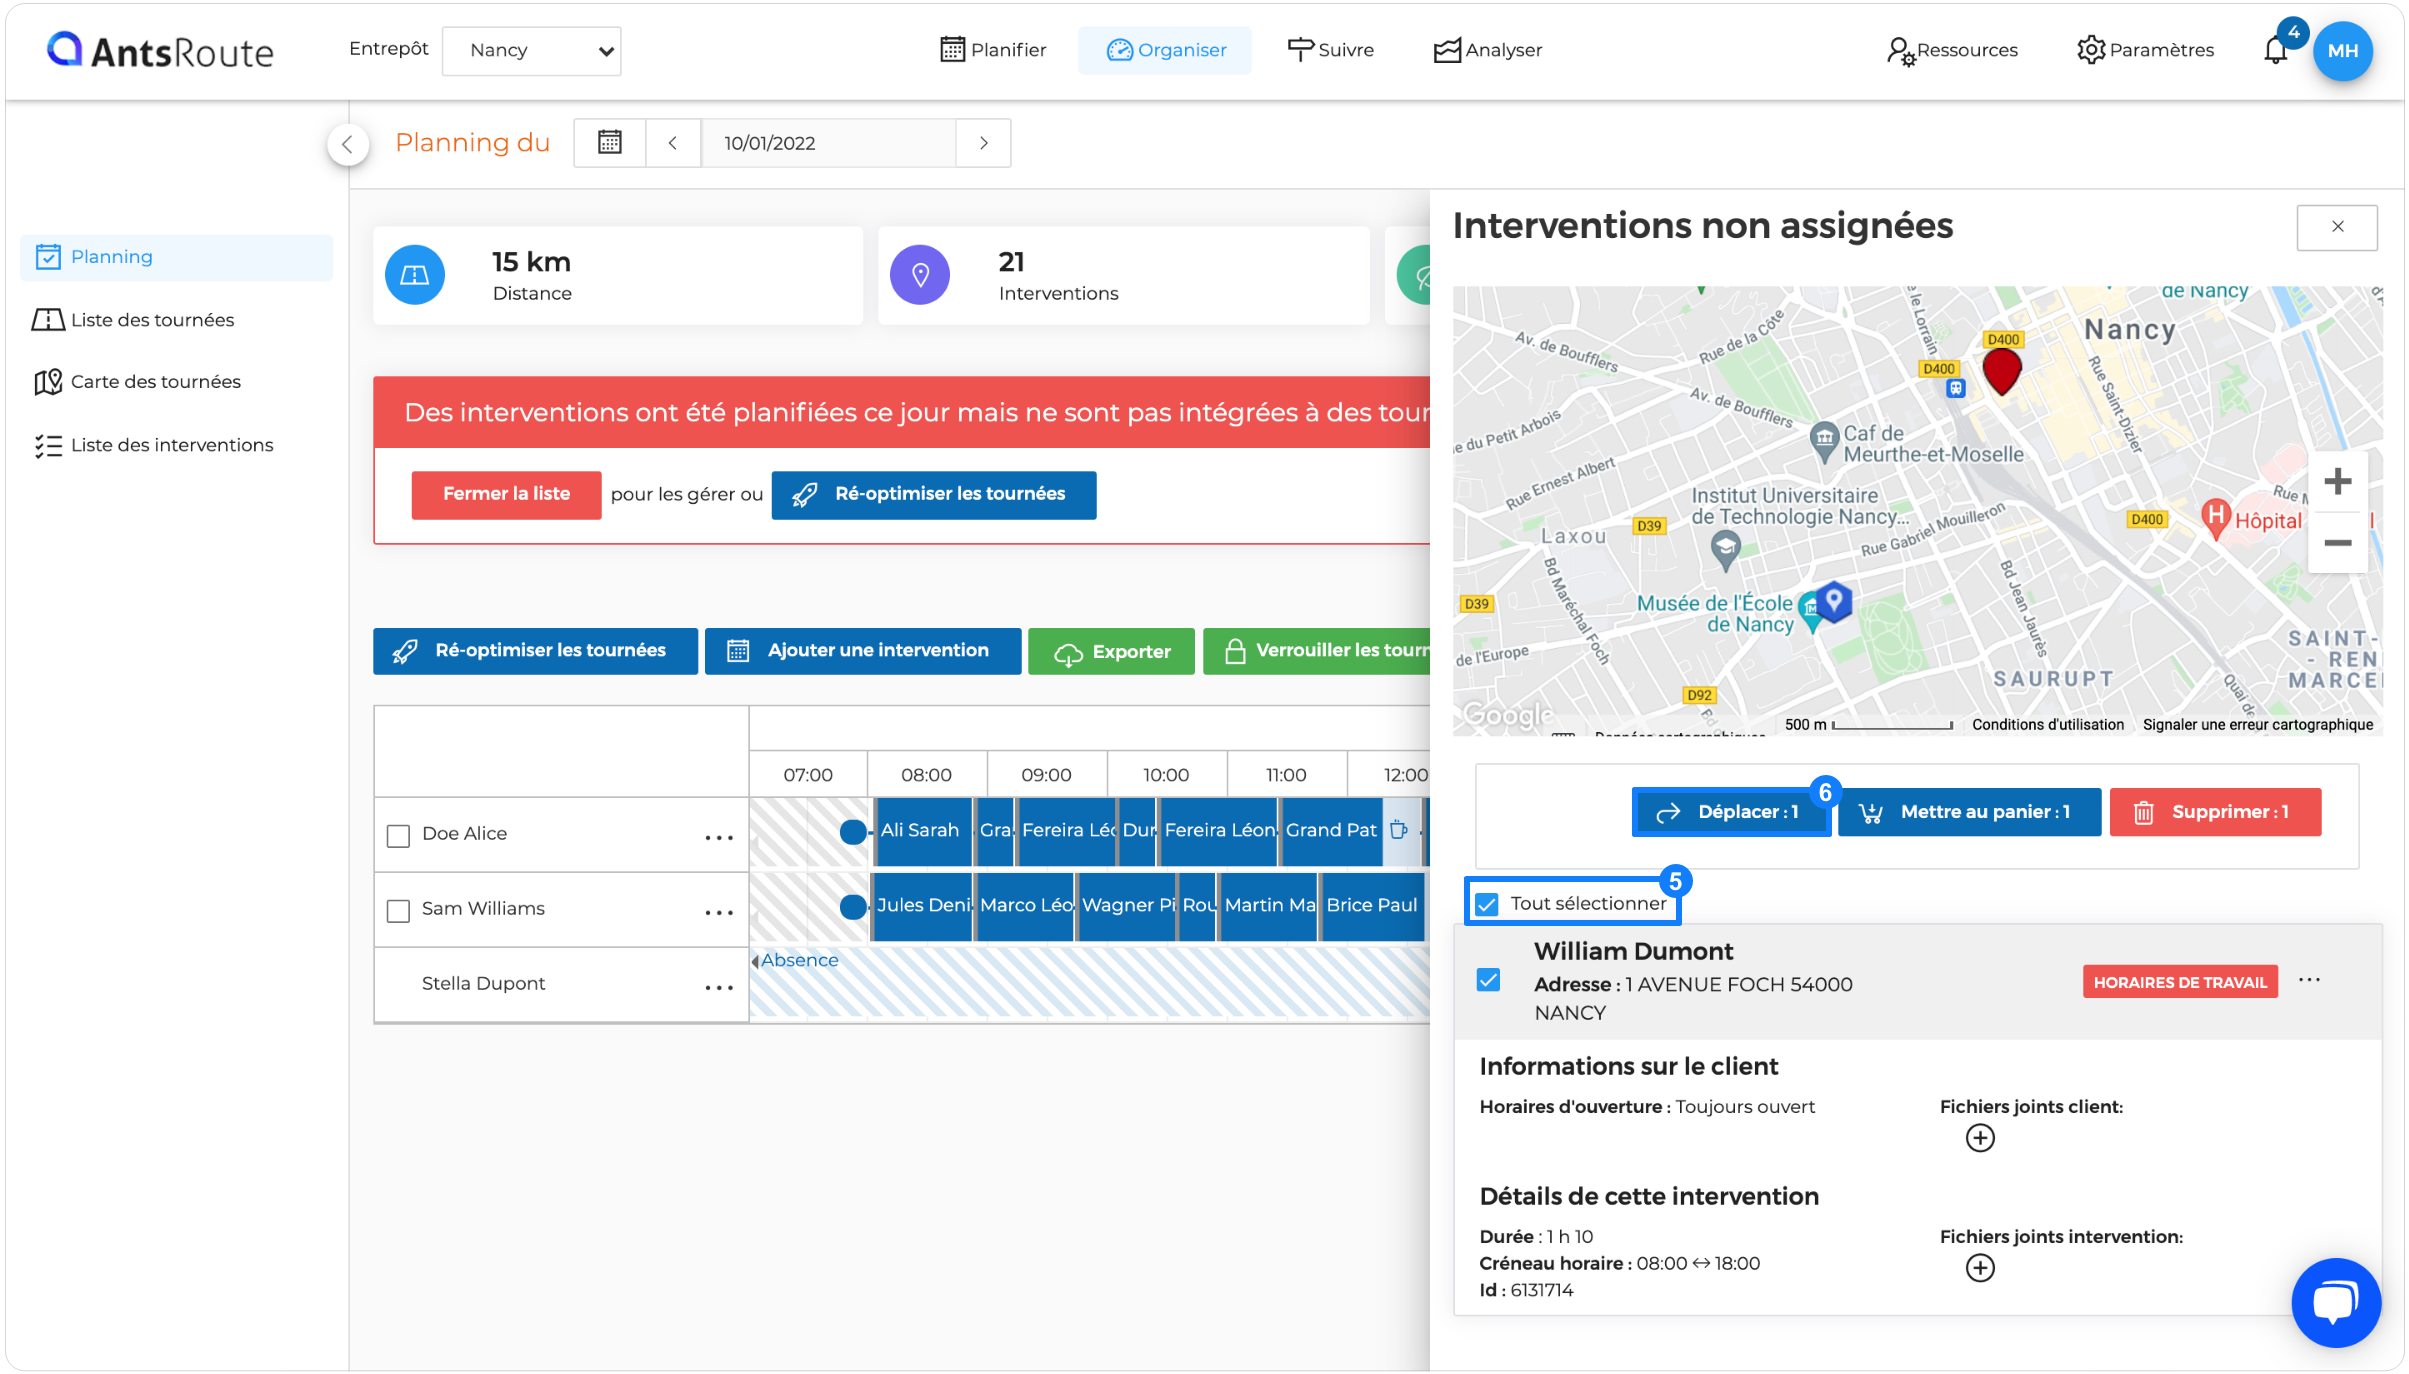Click the HORAIRES DE TRAVAIL red tag
The height and width of the screenshot is (1374, 2409).
(x=2180, y=982)
